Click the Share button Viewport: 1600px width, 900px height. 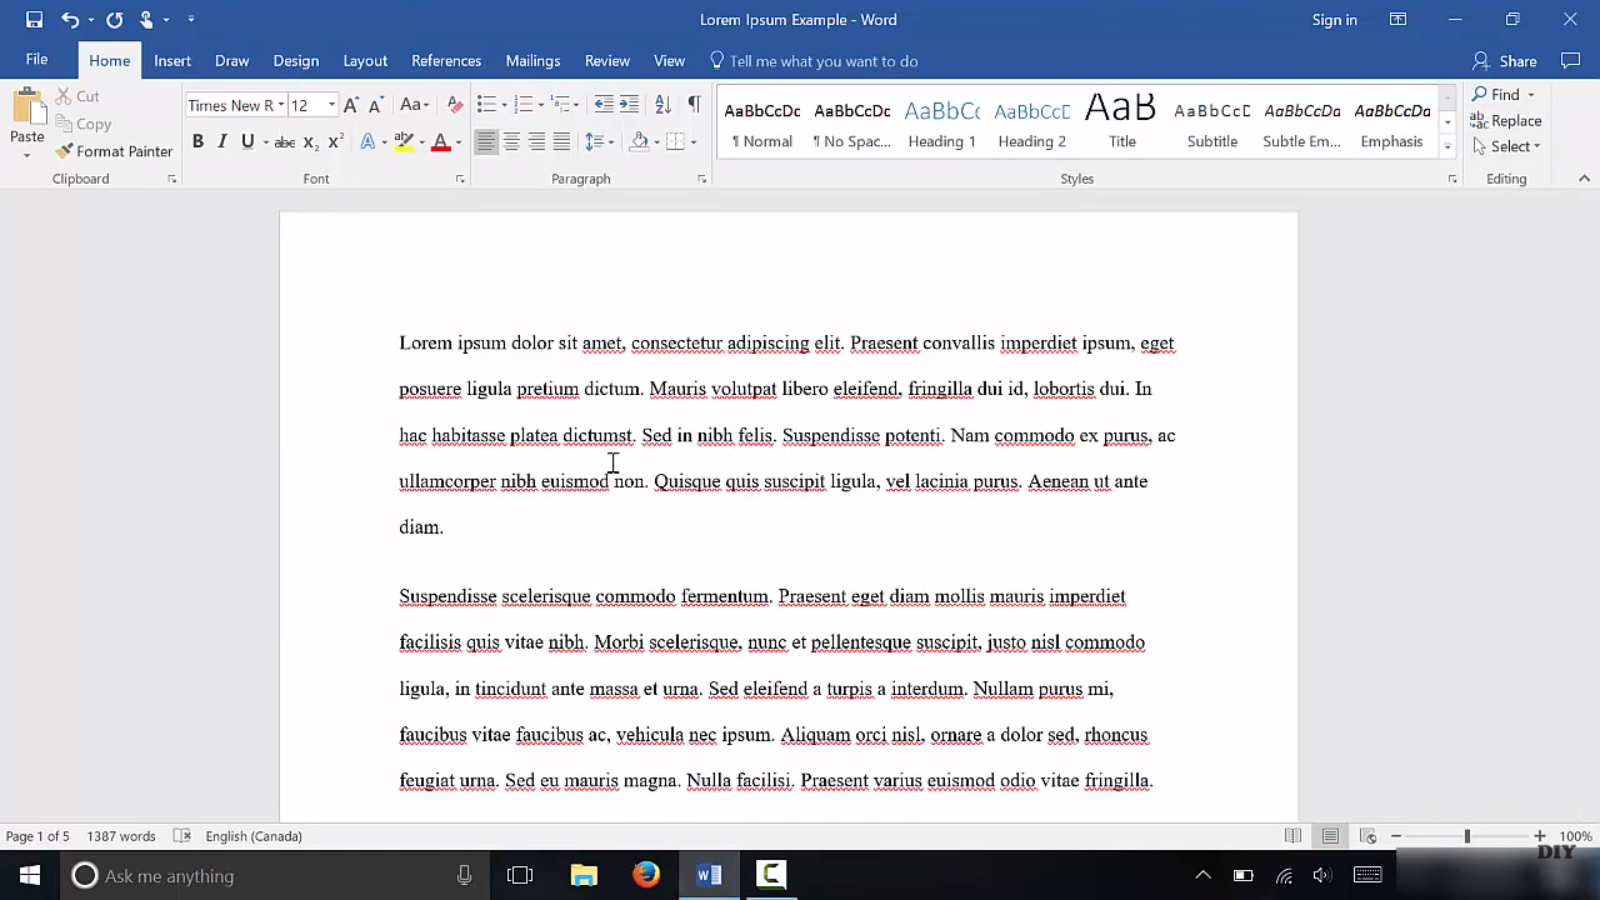[x=1505, y=61]
